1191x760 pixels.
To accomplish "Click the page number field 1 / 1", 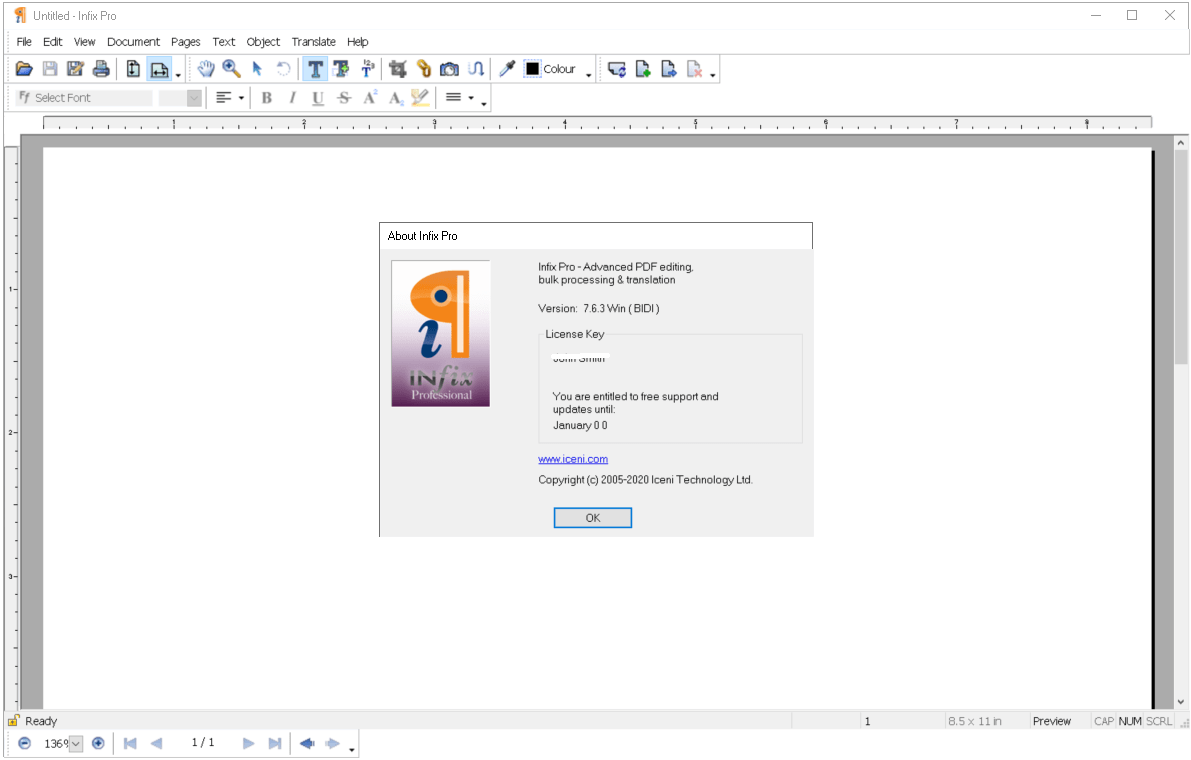I will tap(203, 743).
